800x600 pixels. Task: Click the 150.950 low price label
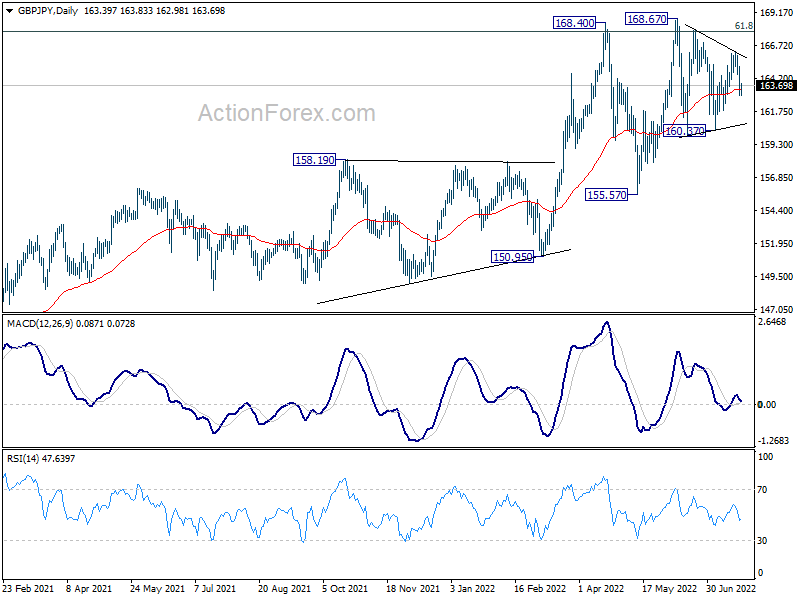point(512,257)
